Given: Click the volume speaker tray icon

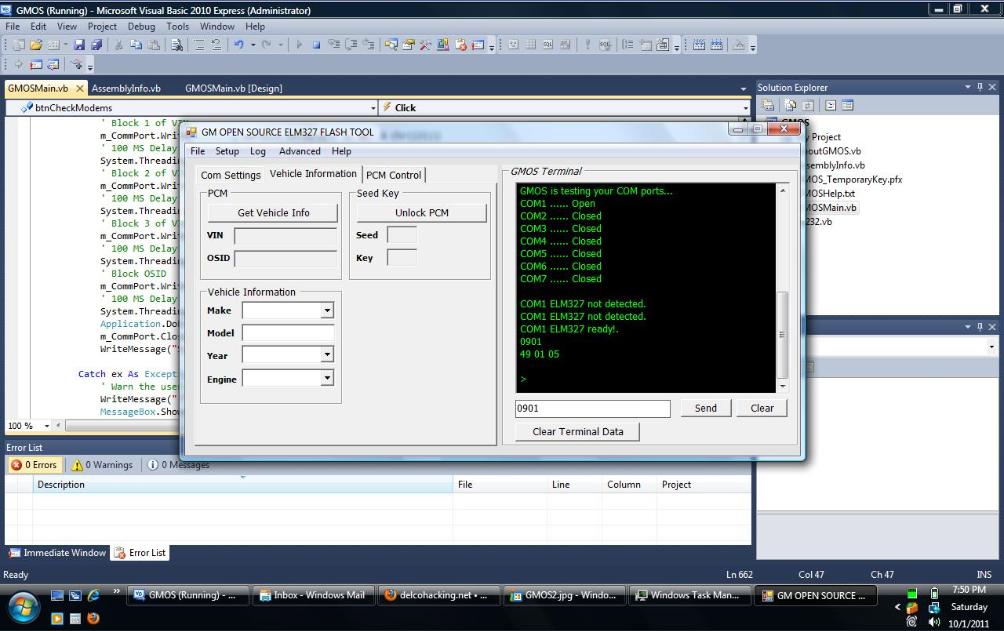Looking at the screenshot, I should (934, 622).
